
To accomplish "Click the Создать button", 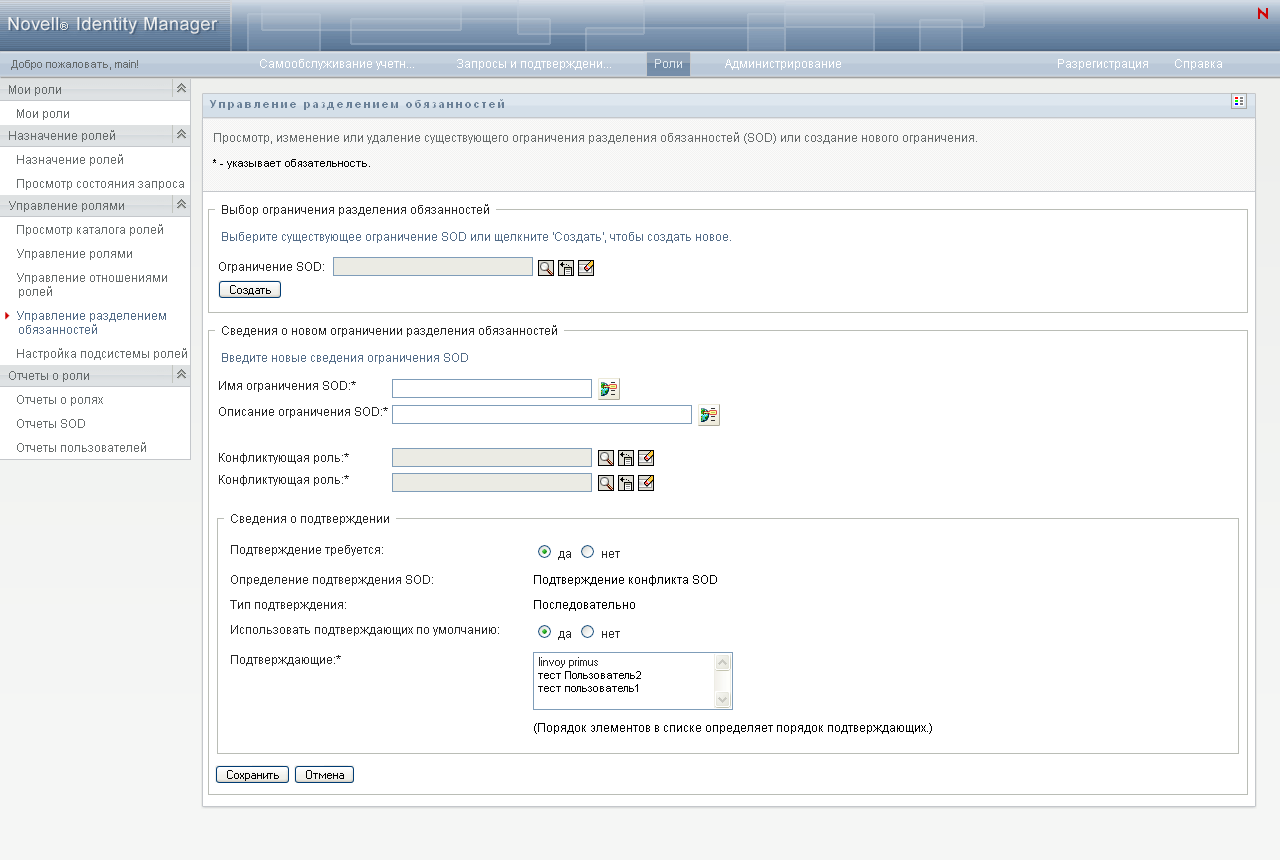I will tap(250, 290).
